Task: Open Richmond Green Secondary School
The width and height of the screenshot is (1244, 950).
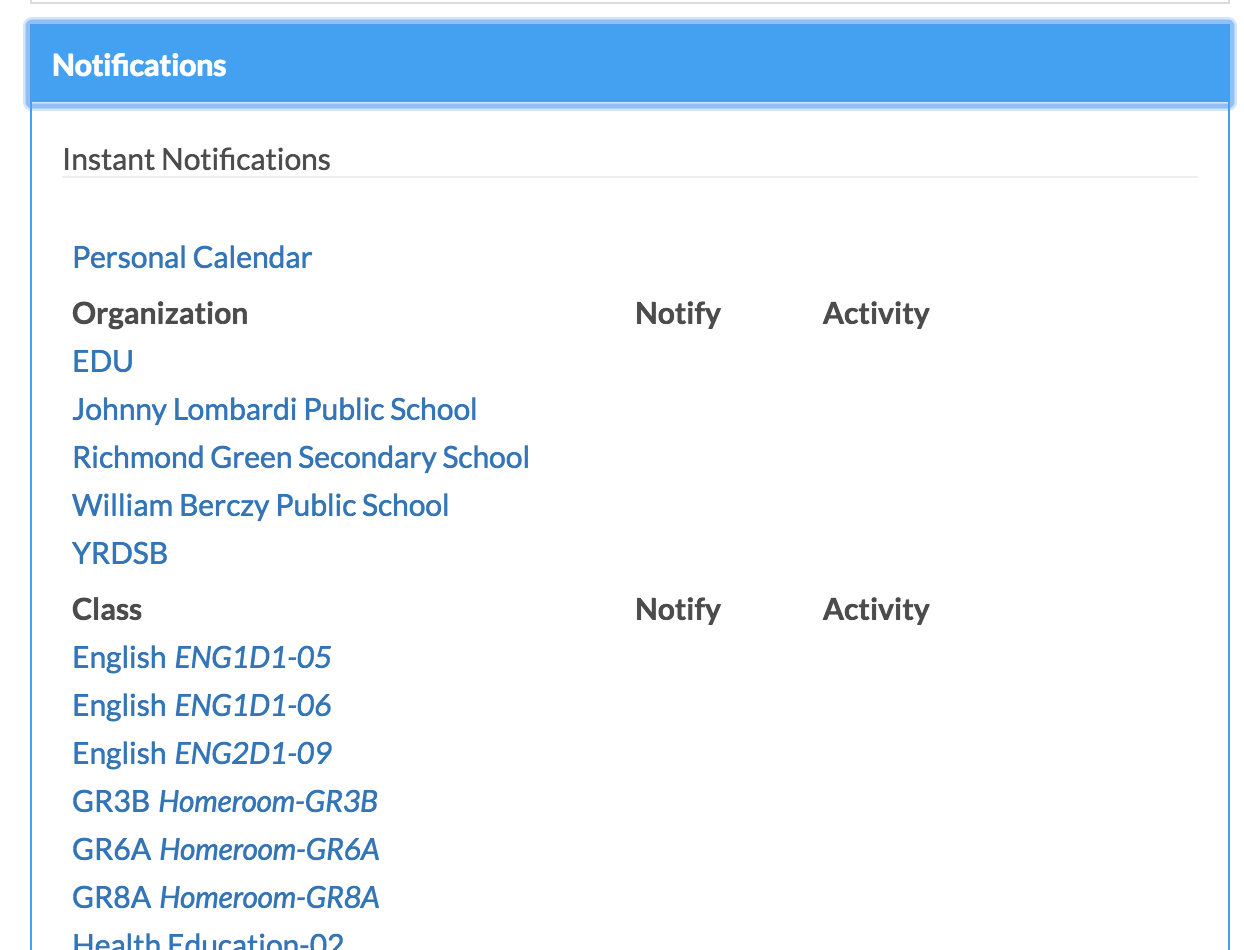Action: (301, 457)
